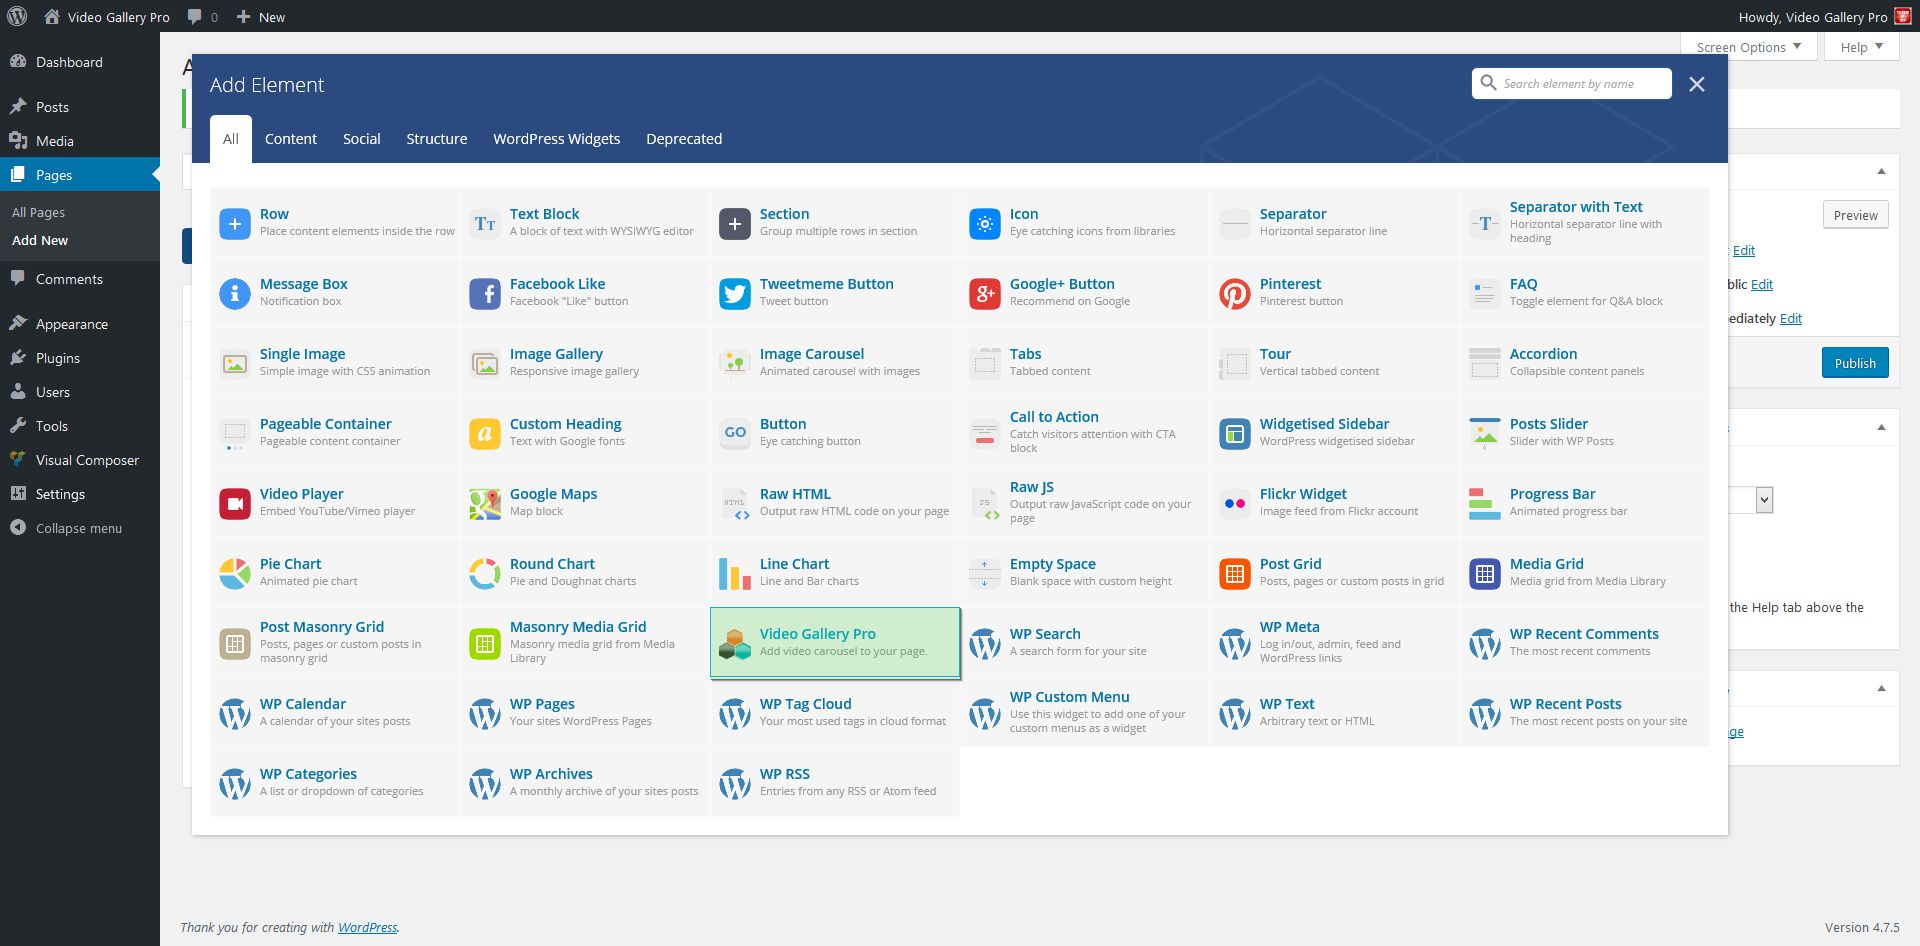Click the Flickr Widget dots icon
Screen dimensions: 1920x946
[x=1235, y=504]
